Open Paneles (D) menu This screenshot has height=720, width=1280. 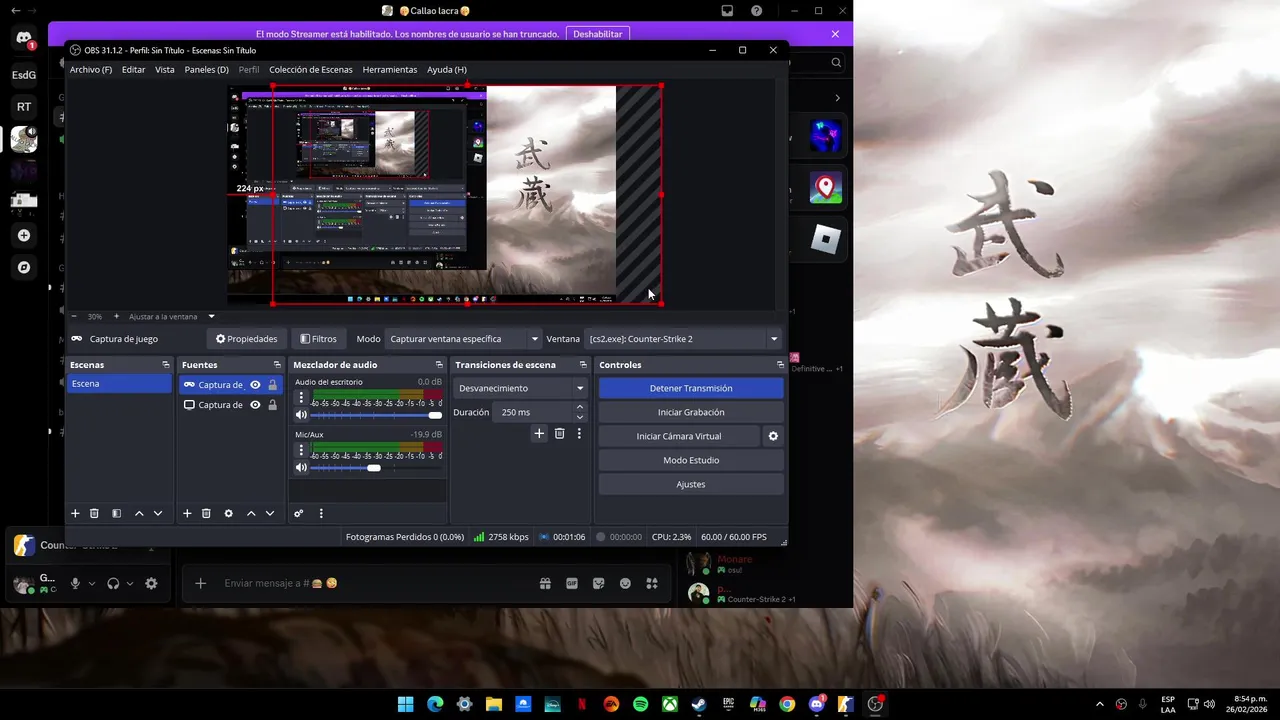coord(206,70)
